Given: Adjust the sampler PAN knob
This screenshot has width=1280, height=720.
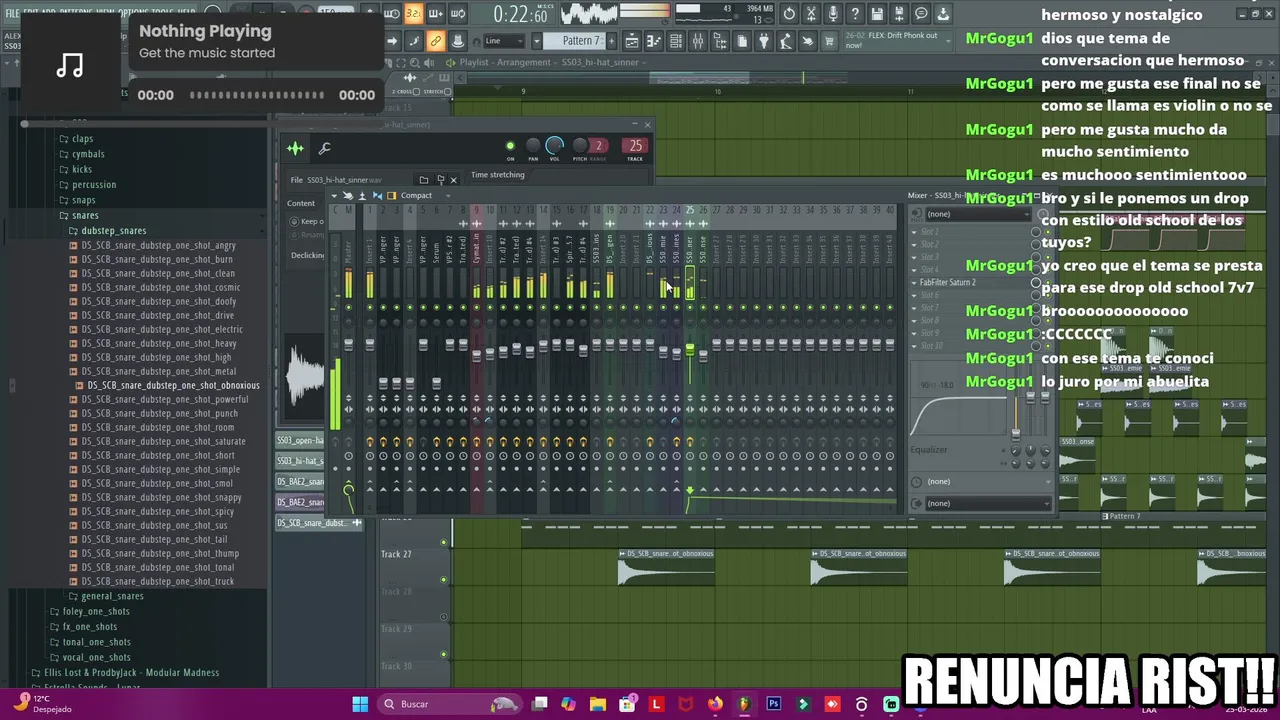Looking at the screenshot, I should (532, 146).
